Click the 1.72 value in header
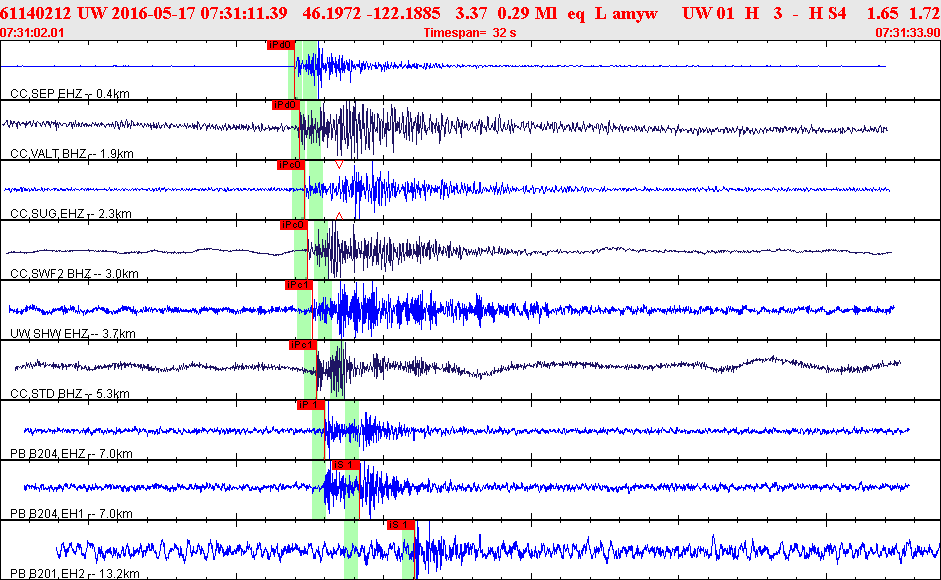Screen dimensions: 941x580 pyautogui.click(x=924, y=13)
